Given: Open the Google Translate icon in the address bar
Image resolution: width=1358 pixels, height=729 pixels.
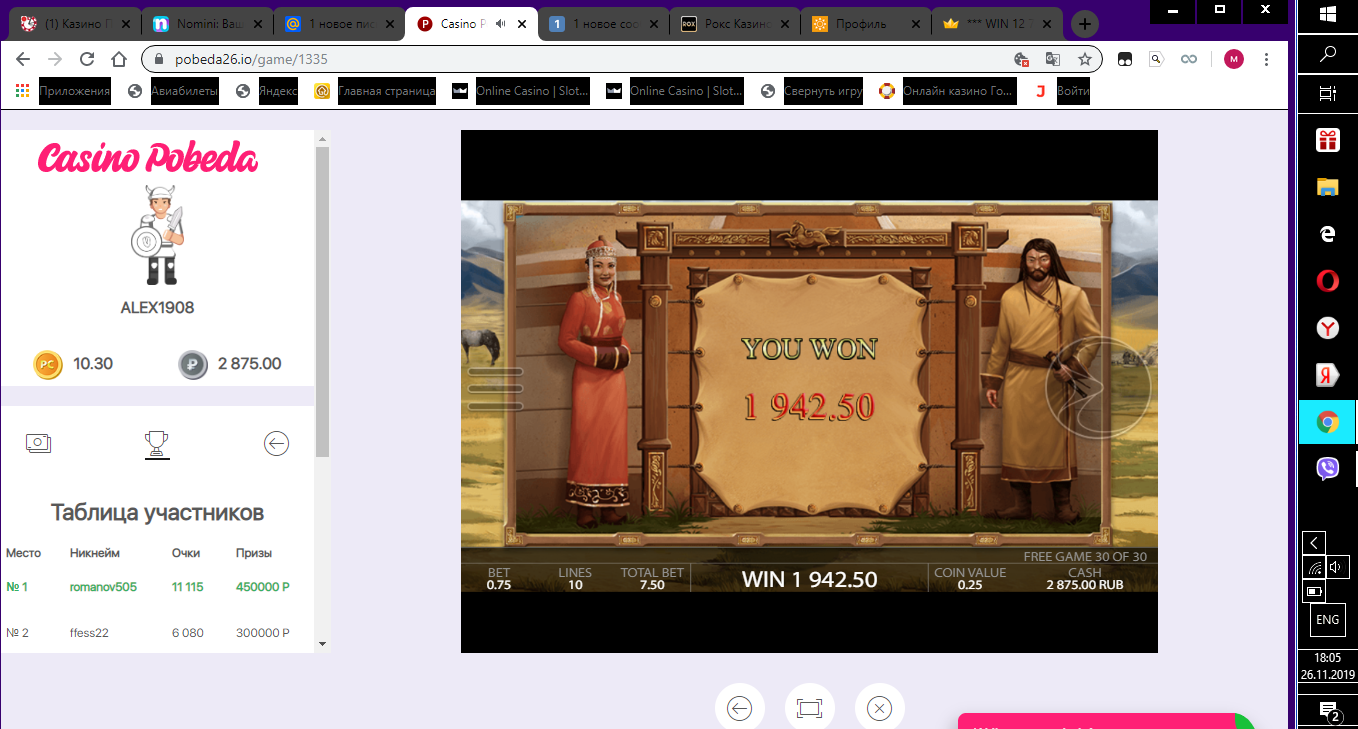Looking at the screenshot, I should tap(1053, 59).
